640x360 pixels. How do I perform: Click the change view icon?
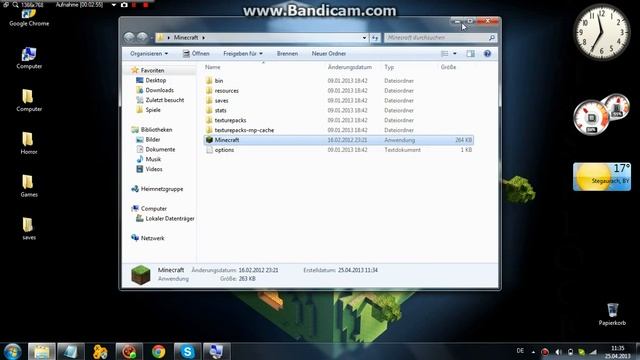point(445,53)
